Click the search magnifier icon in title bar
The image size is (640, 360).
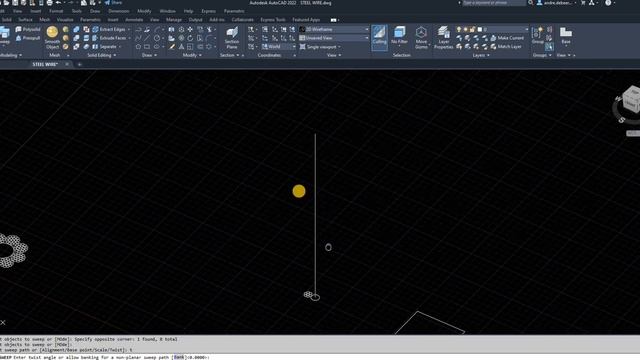click(530, 3)
